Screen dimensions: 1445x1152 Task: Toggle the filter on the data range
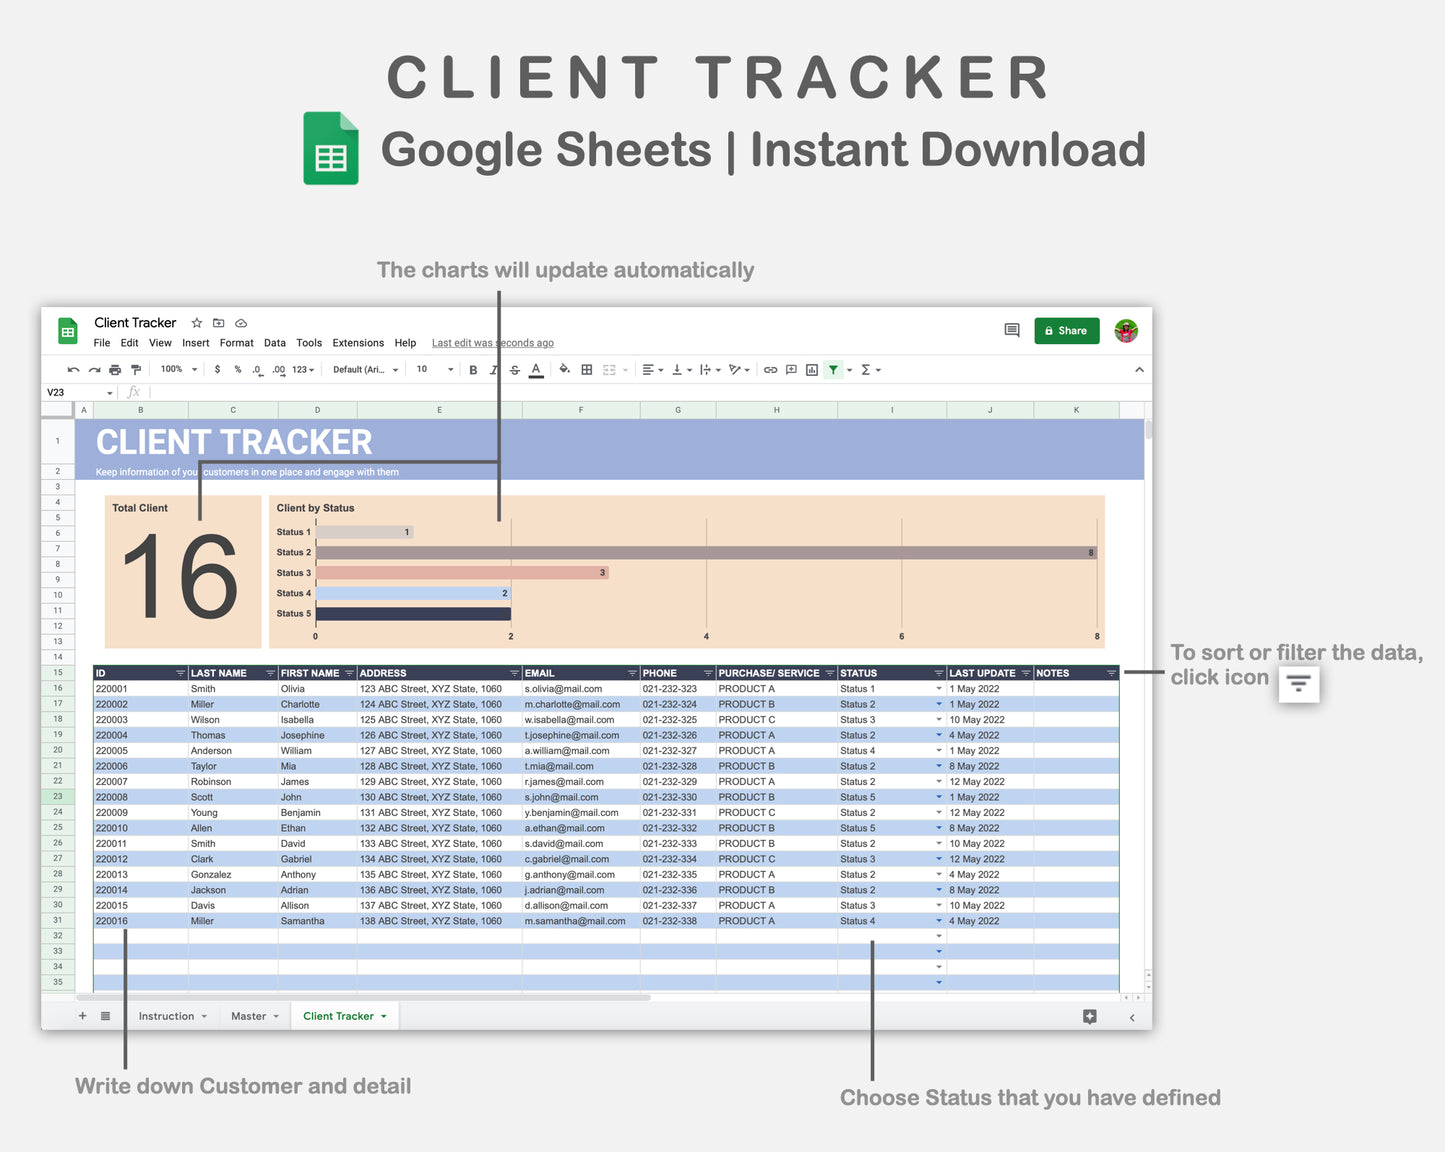coord(833,369)
